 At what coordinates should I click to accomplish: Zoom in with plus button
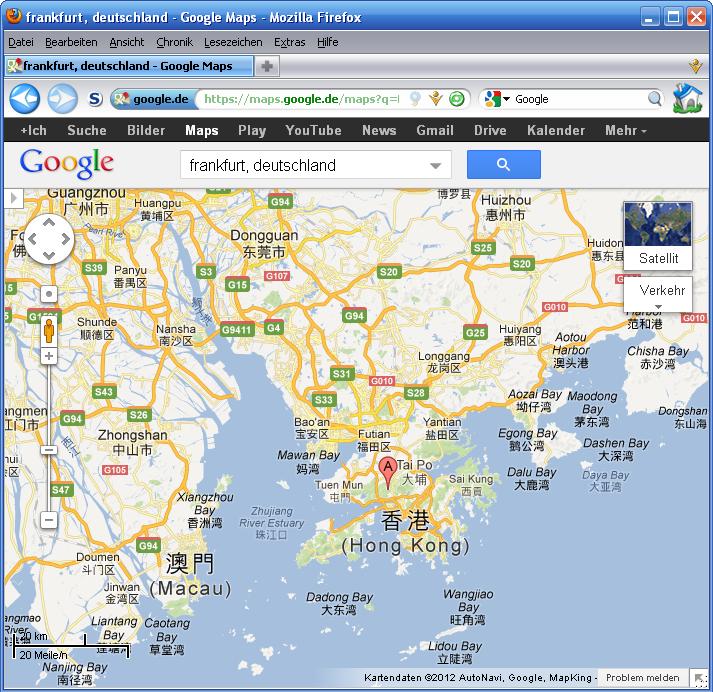(x=49, y=356)
